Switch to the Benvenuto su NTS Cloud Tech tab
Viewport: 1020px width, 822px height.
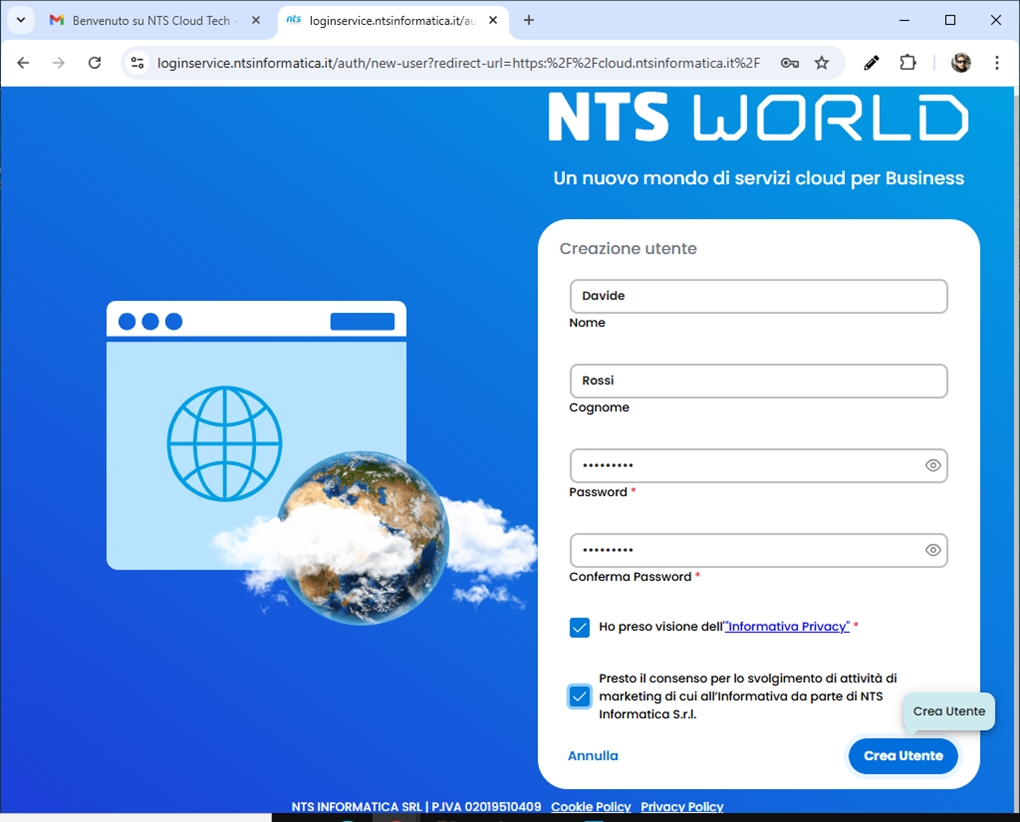tap(156, 21)
